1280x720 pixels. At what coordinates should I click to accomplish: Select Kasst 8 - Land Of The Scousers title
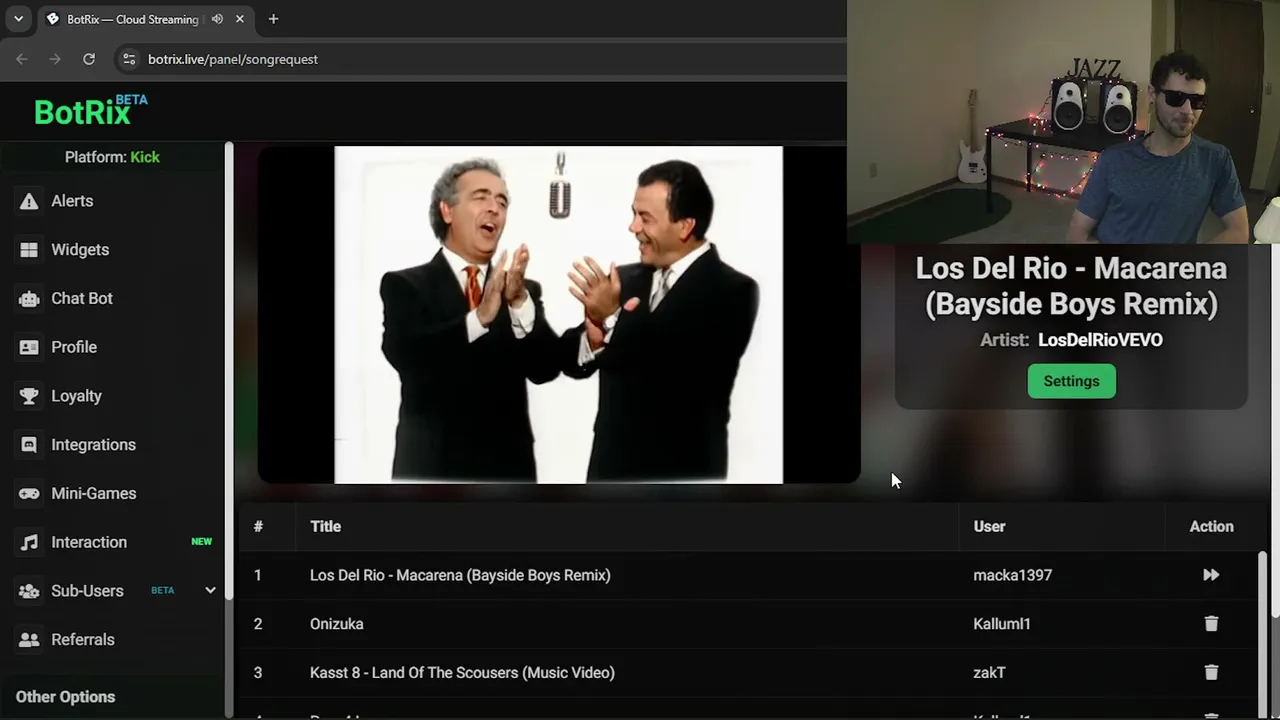click(462, 673)
